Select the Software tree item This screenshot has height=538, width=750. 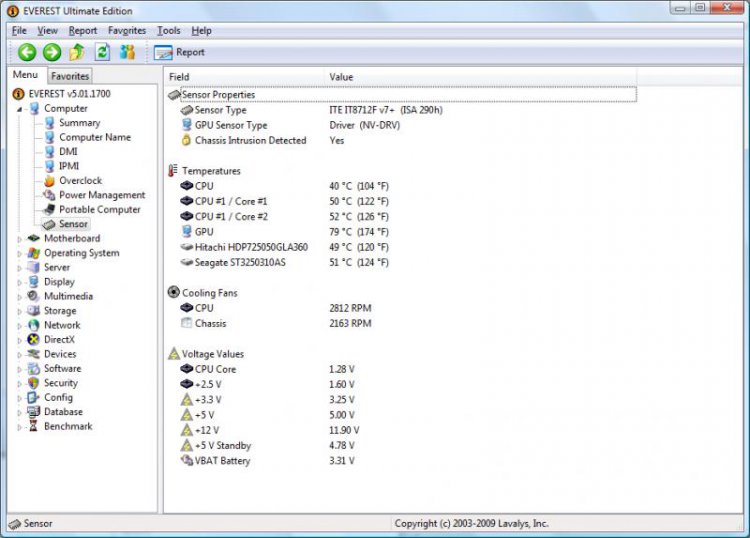tap(63, 368)
